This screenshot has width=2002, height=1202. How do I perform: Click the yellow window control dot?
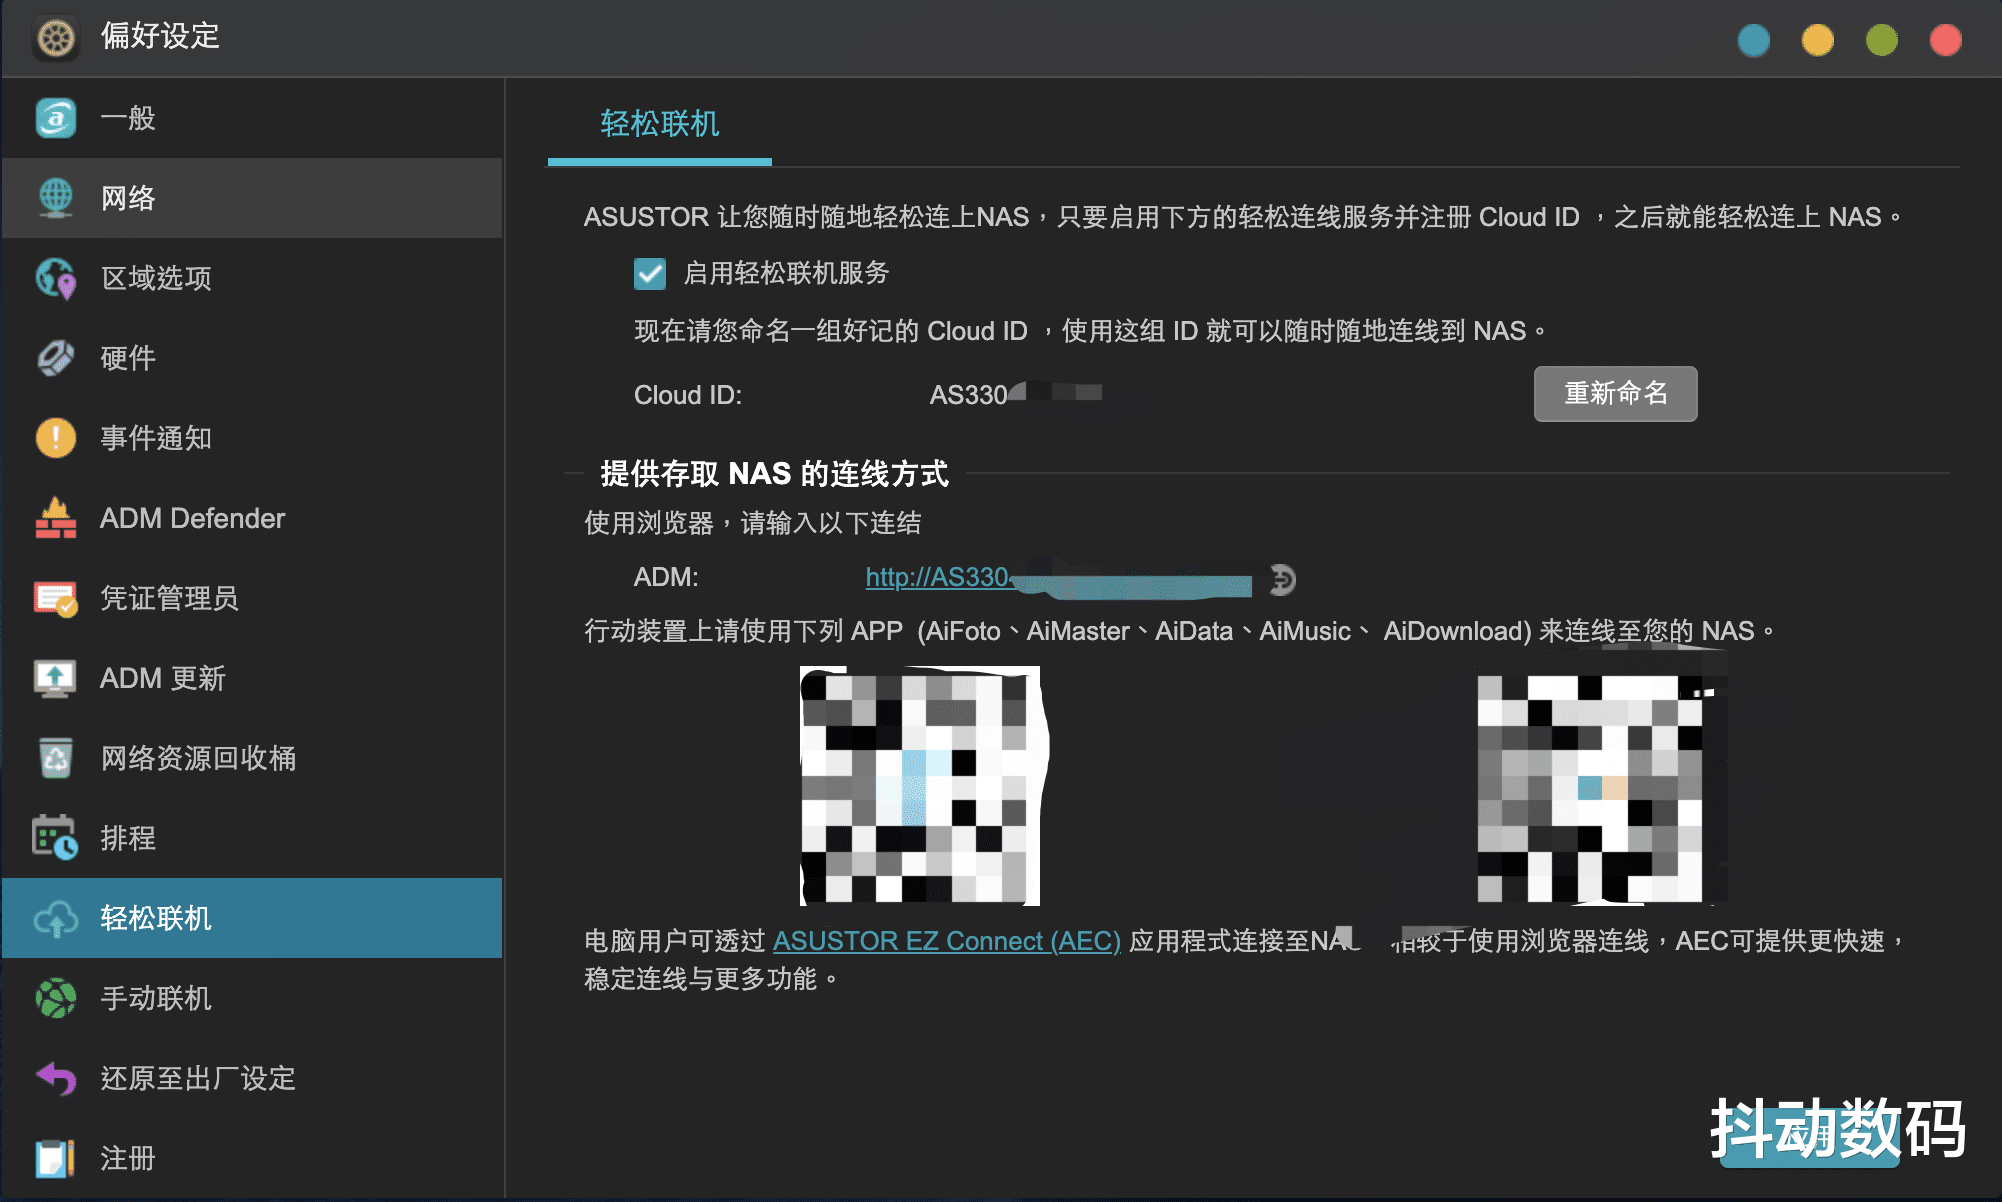(x=1818, y=40)
